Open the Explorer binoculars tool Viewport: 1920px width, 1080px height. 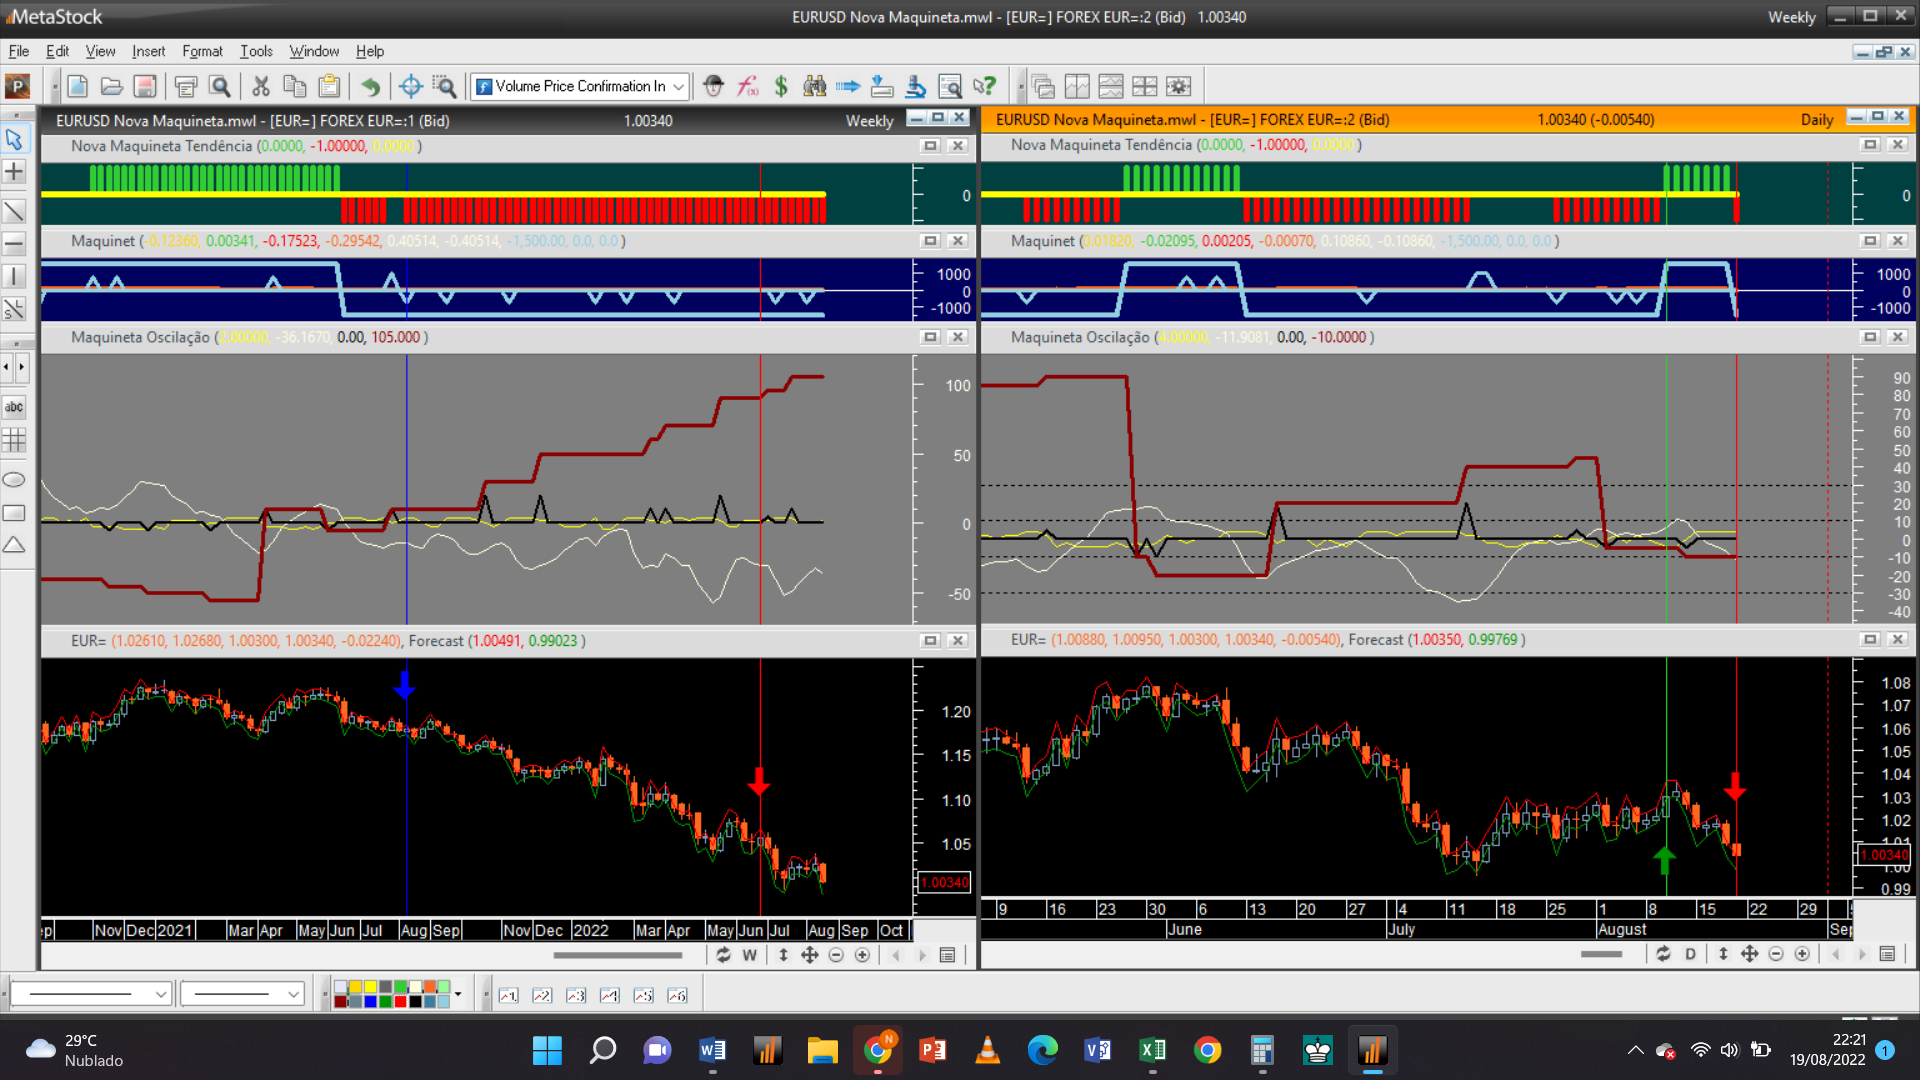[815, 87]
